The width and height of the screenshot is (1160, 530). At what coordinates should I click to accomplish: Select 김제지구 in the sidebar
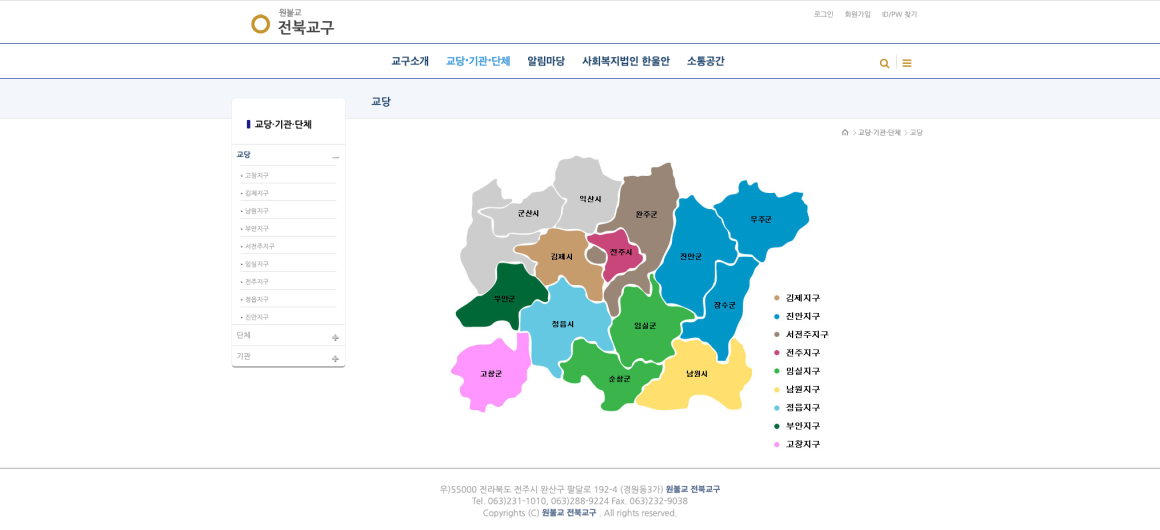[257, 193]
